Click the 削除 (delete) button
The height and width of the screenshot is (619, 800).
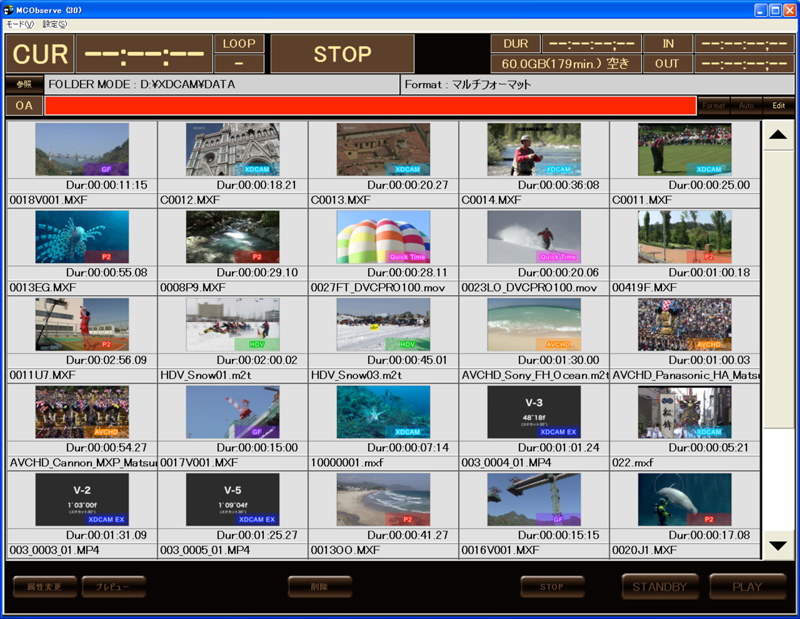point(320,587)
